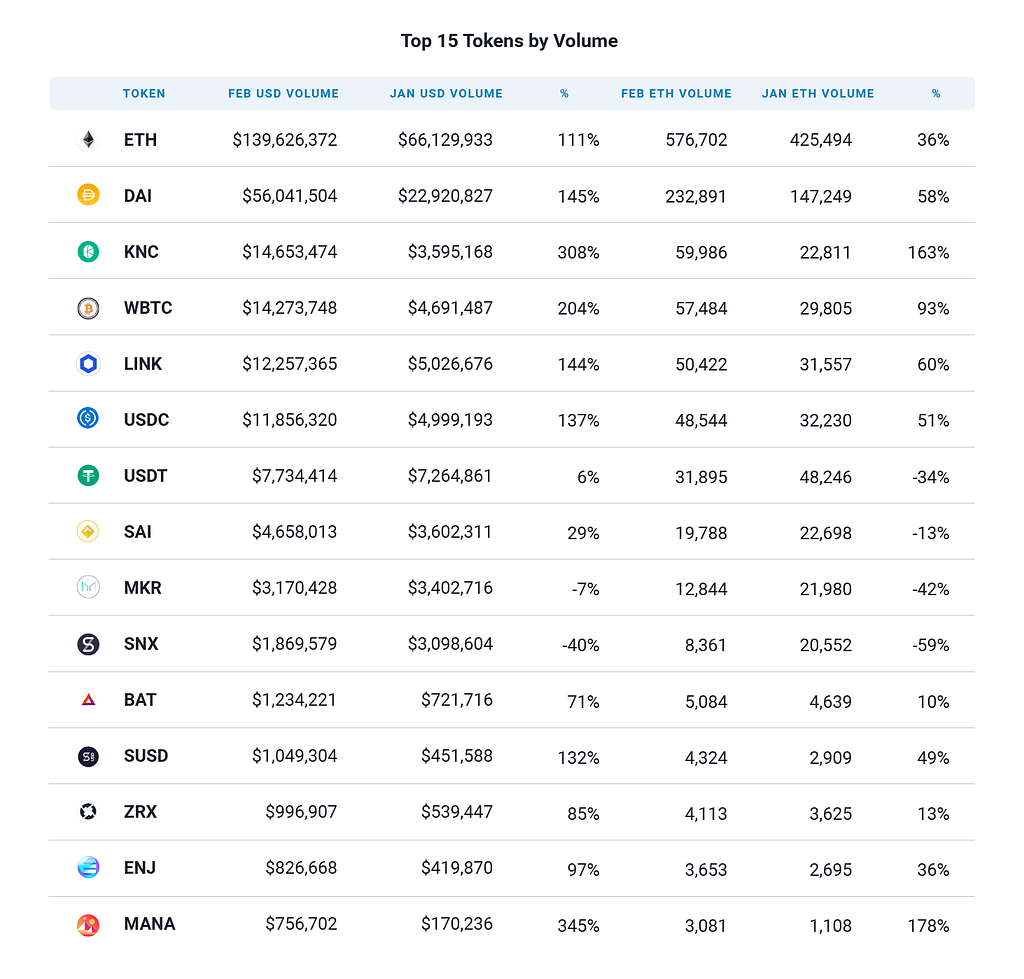The height and width of the screenshot is (979, 1024).
Task: Click the blue USDC token icon
Action: [88, 418]
